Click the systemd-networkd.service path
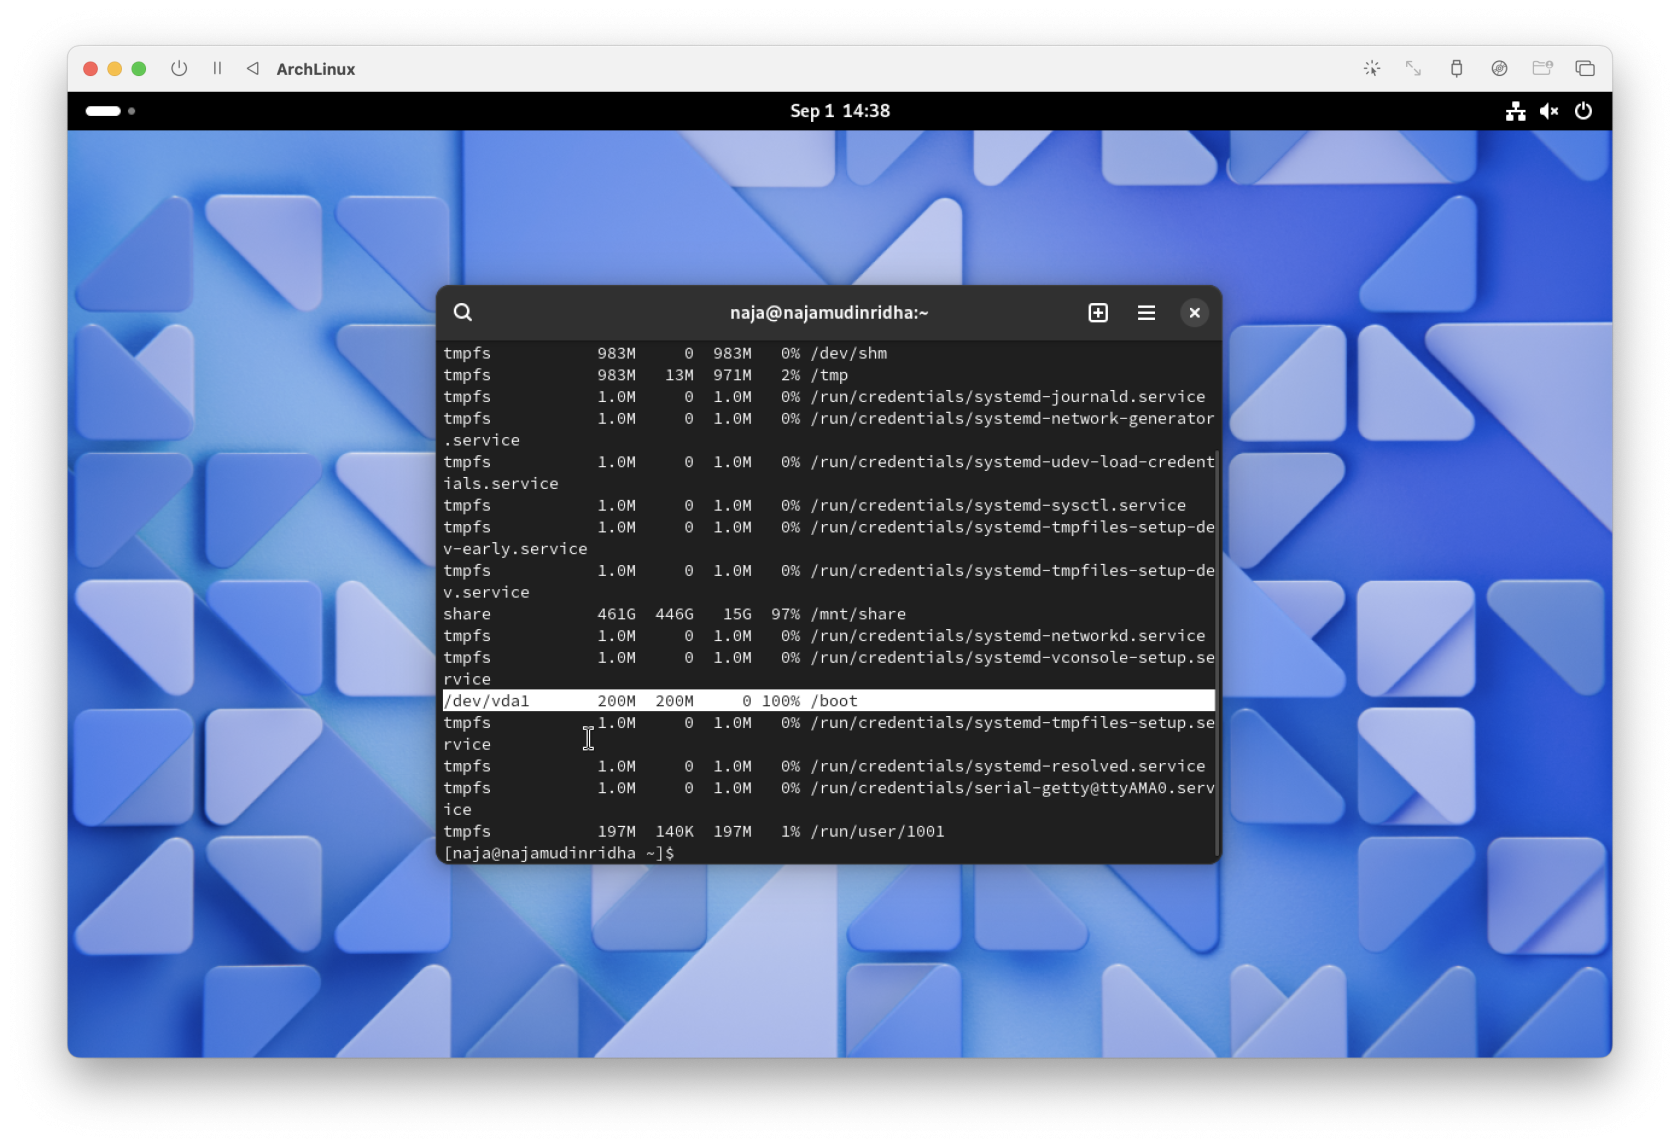 (x=1008, y=636)
